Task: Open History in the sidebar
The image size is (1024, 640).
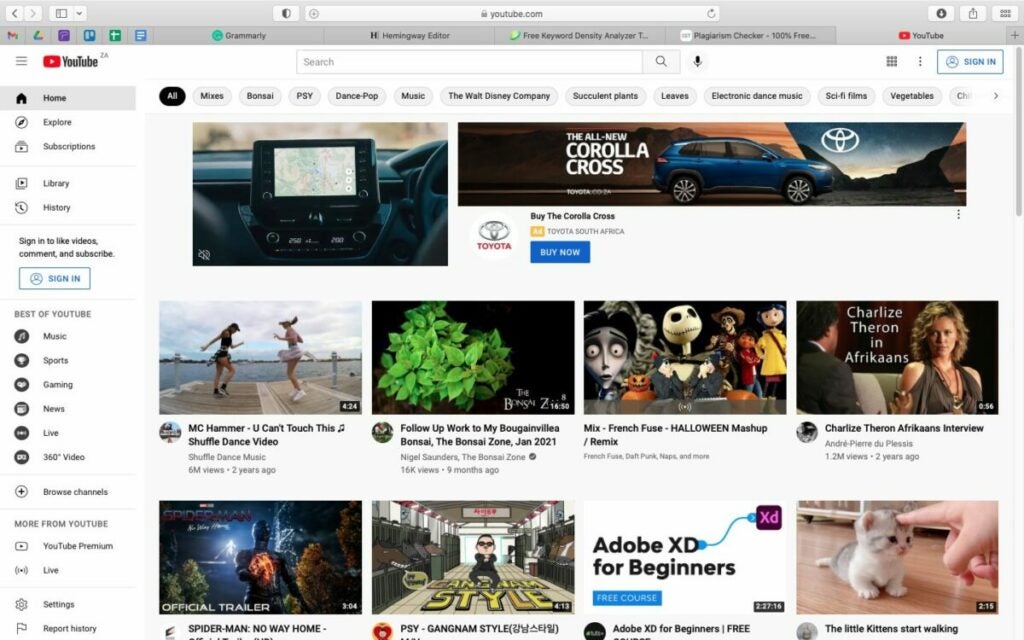Action: tap(68, 208)
